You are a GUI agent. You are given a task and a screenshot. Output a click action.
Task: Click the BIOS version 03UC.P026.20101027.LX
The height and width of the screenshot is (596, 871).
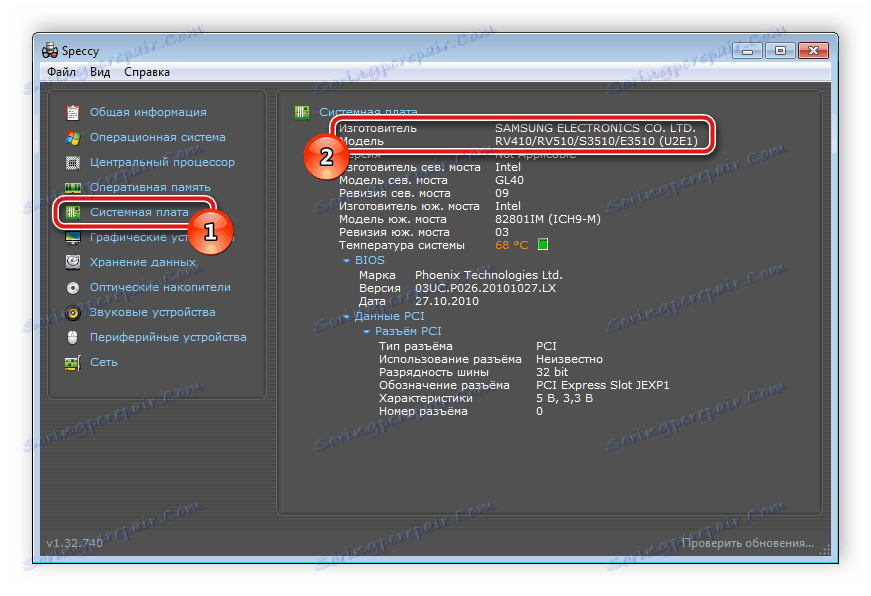485,288
